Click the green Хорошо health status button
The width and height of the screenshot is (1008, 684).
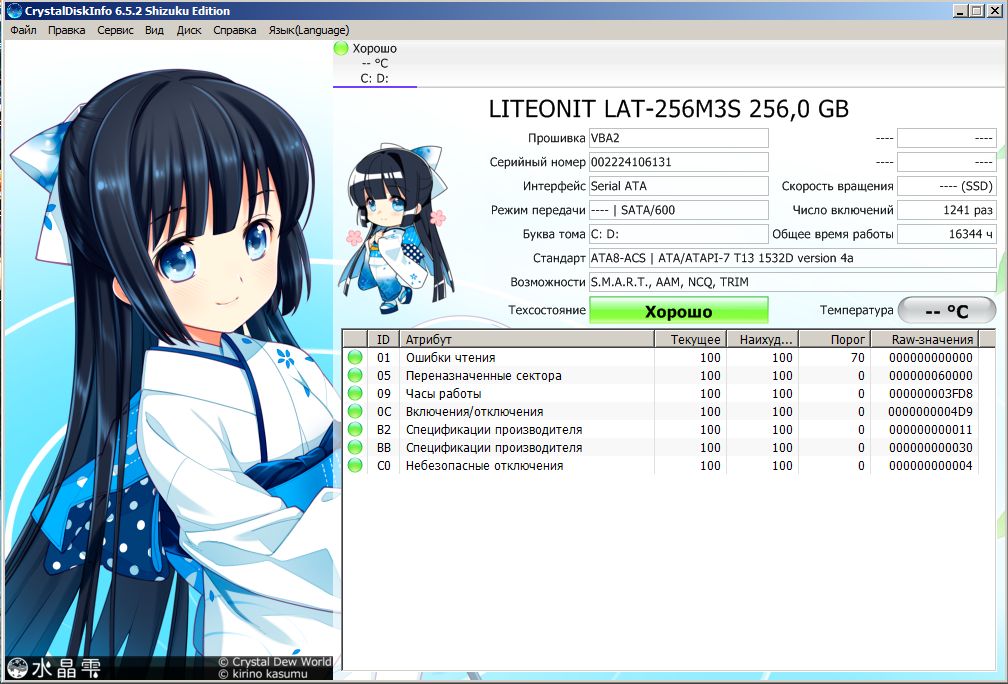[x=679, y=310]
